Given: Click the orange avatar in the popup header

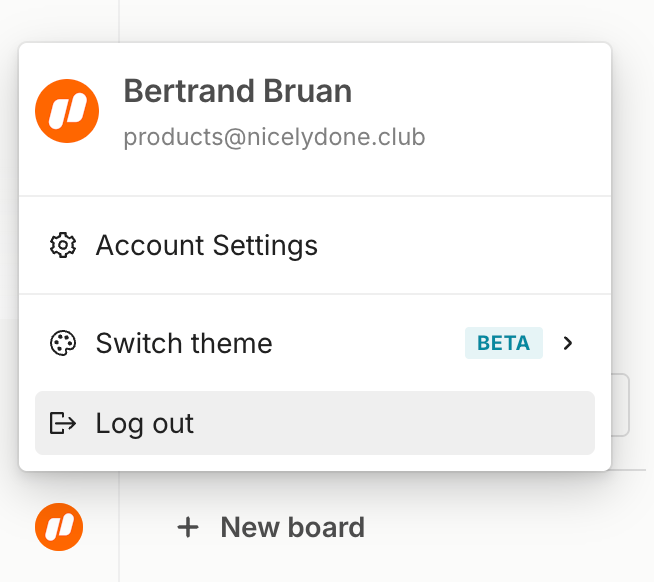Looking at the screenshot, I should (67, 111).
